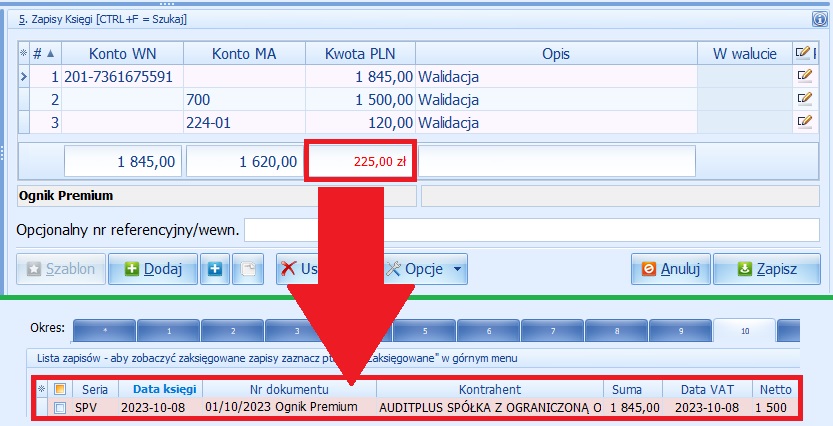Save the entry with Zapisz
This screenshot has width=833, height=426.
tap(767, 269)
